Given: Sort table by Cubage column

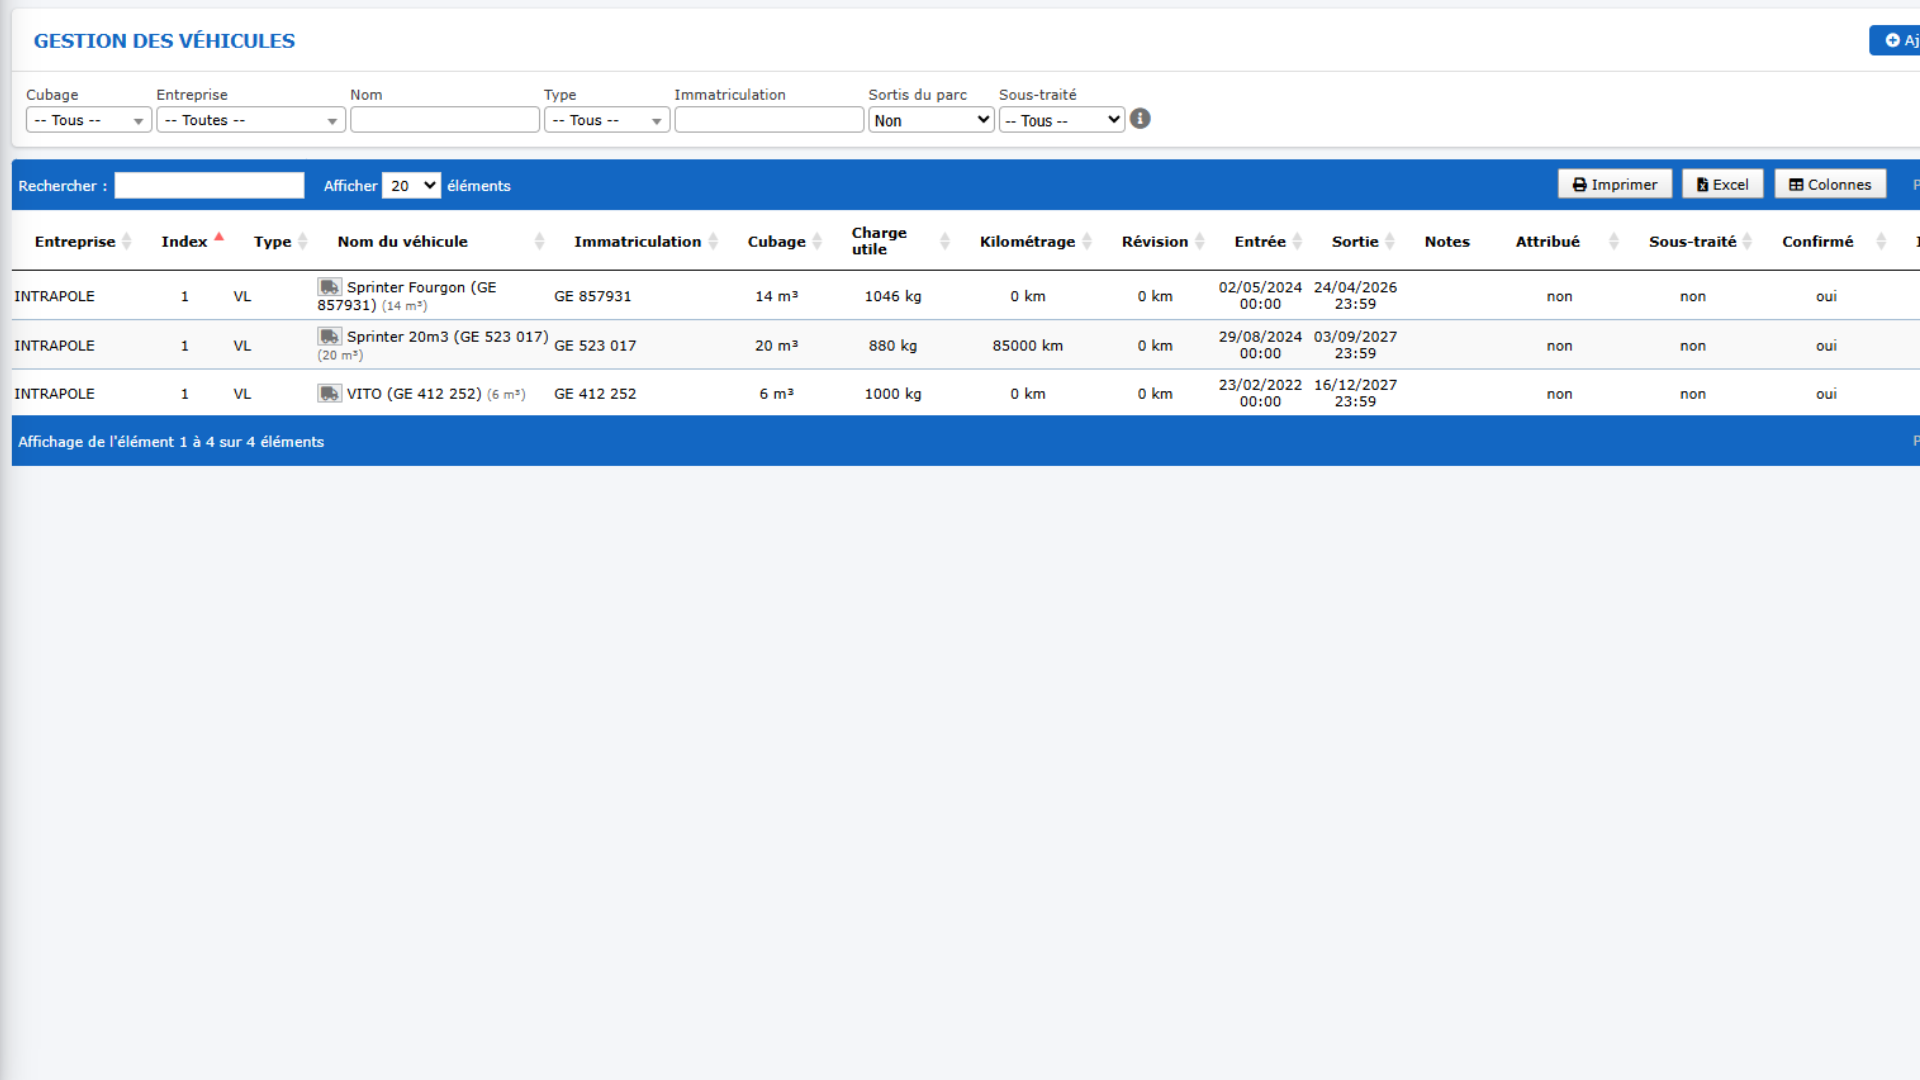Looking at the screenshot, I should [784, 241].
